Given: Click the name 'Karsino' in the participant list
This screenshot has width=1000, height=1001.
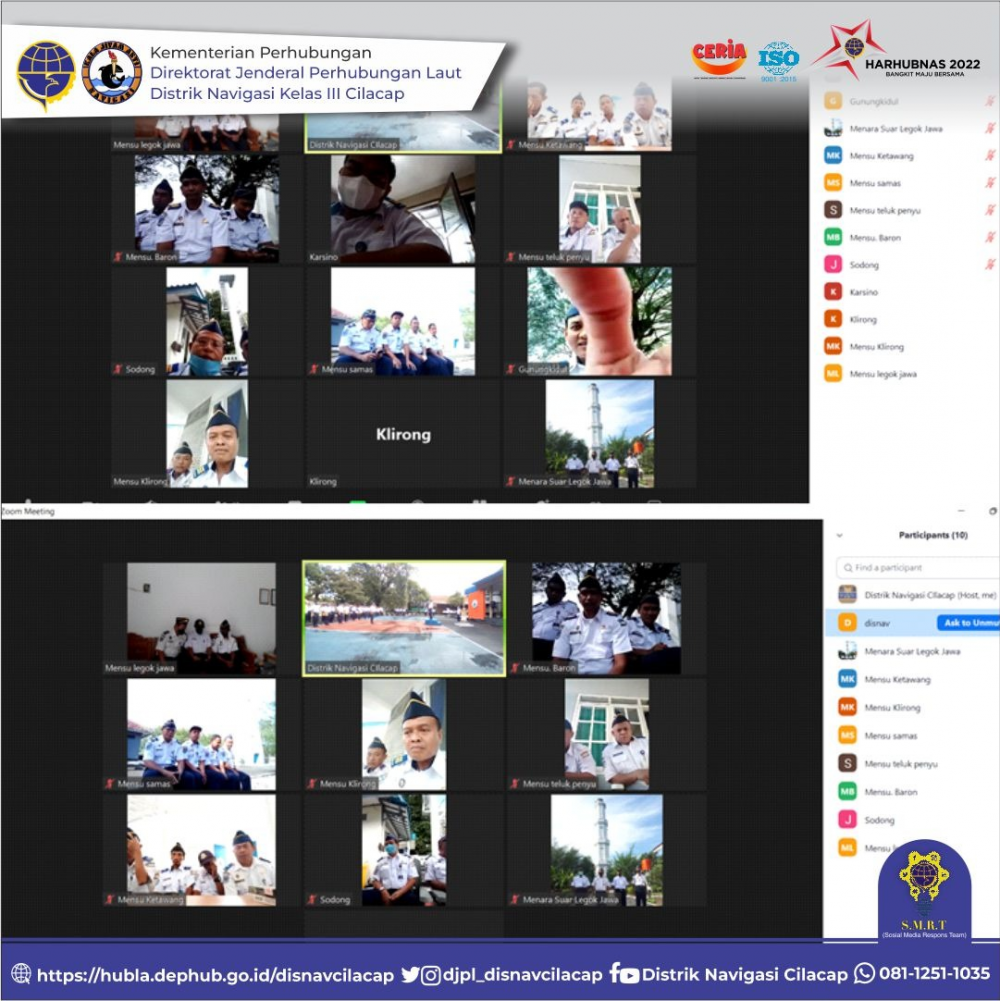Looking at the screenshot, I should [863, 292].
